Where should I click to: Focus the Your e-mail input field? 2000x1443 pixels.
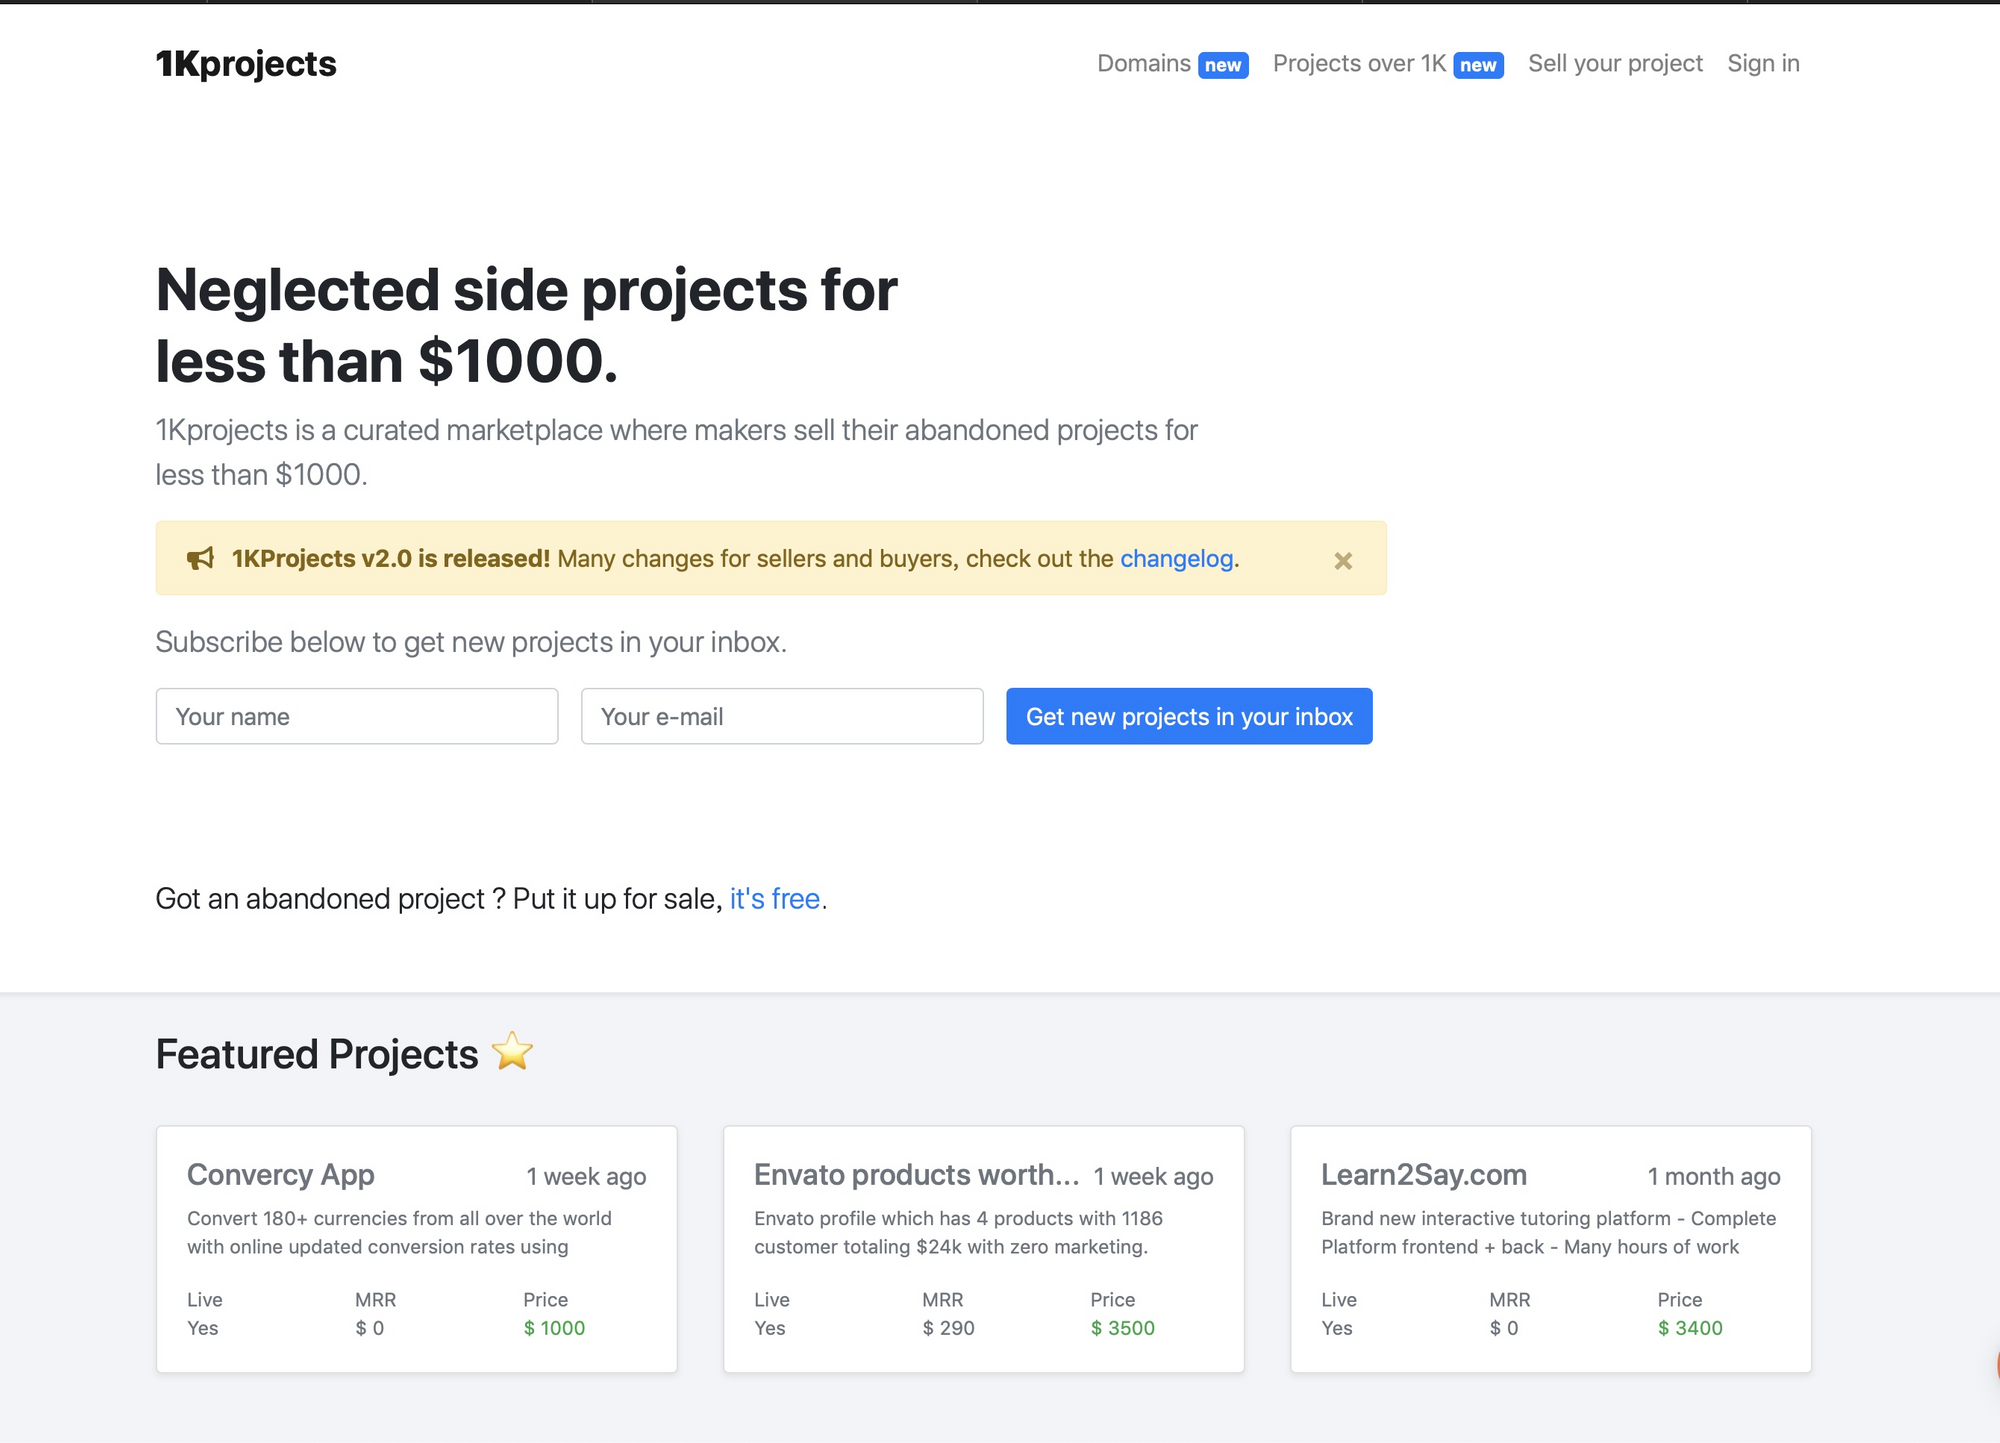pos(782,716)
